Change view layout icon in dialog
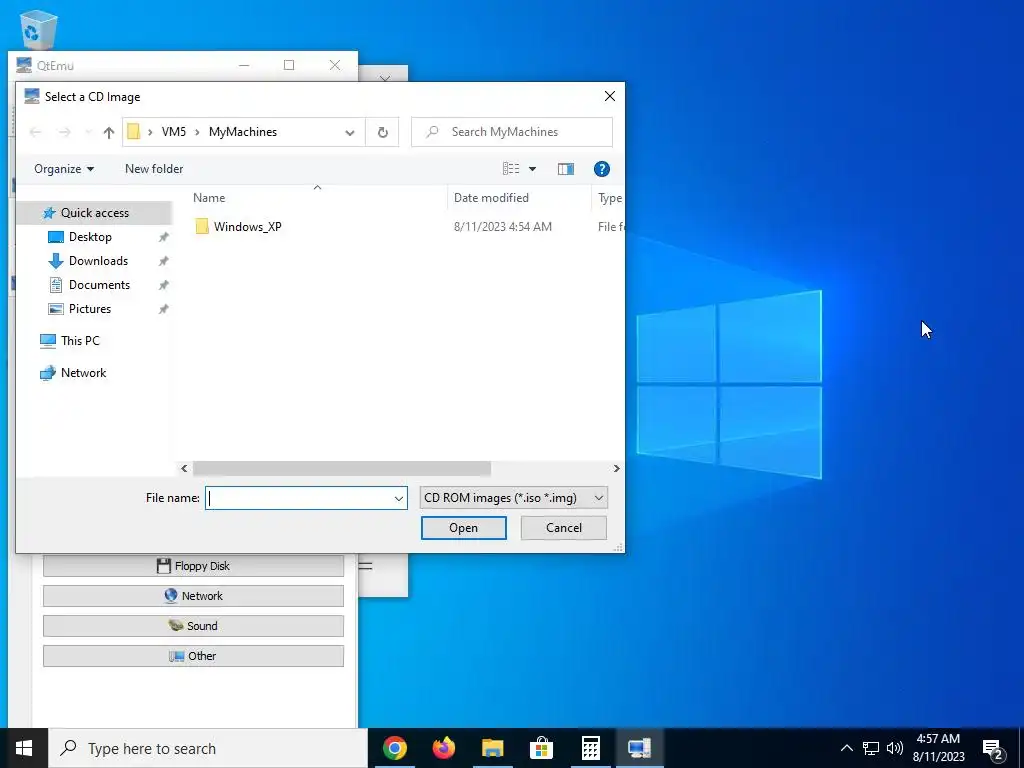 click(x=511, y=169)
